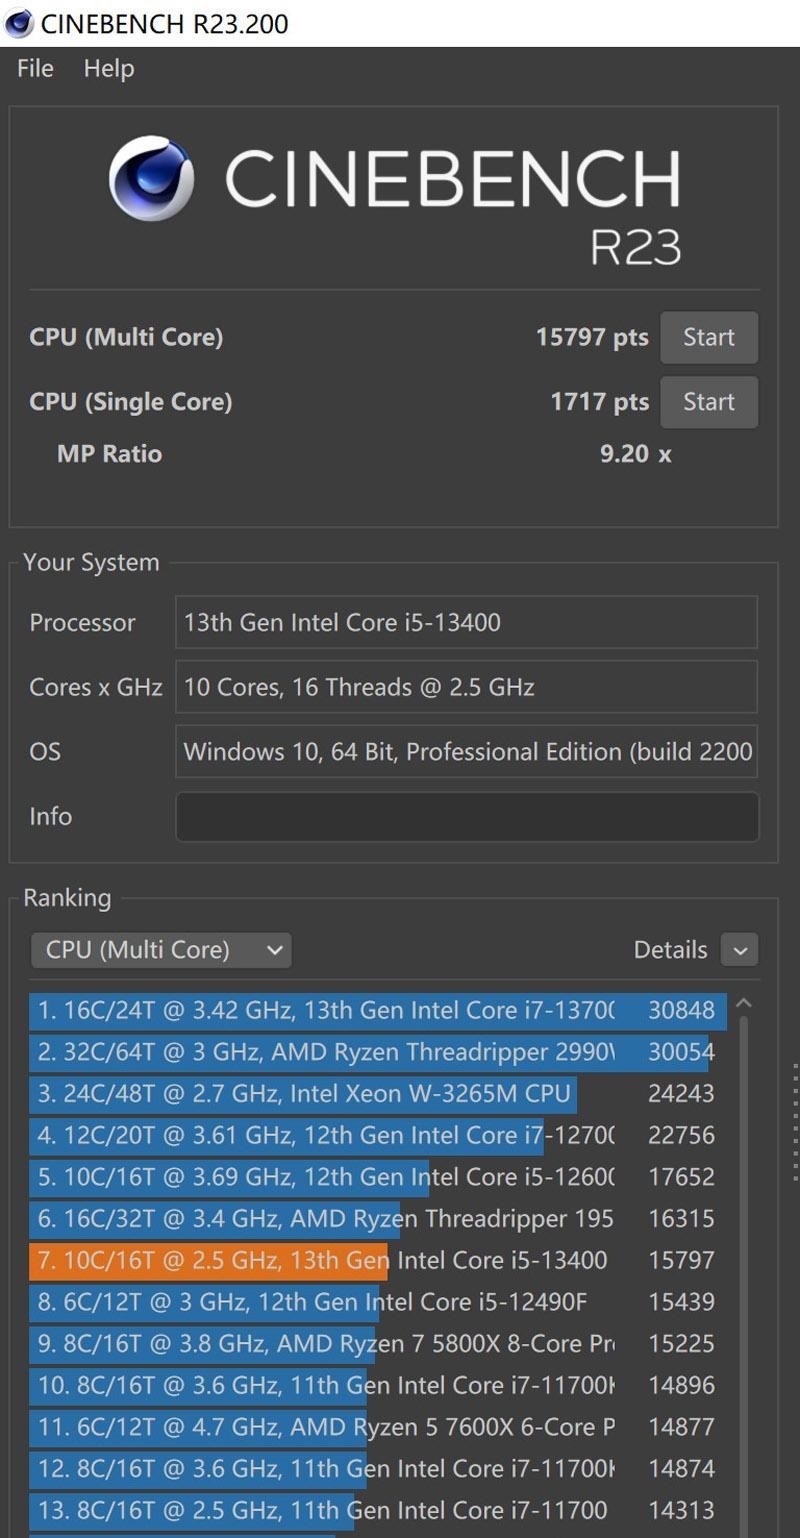Viewport: 800px width, 1538px height.
Task: Start the CPU (Single Core) benchmark
Action: point(709,402)
